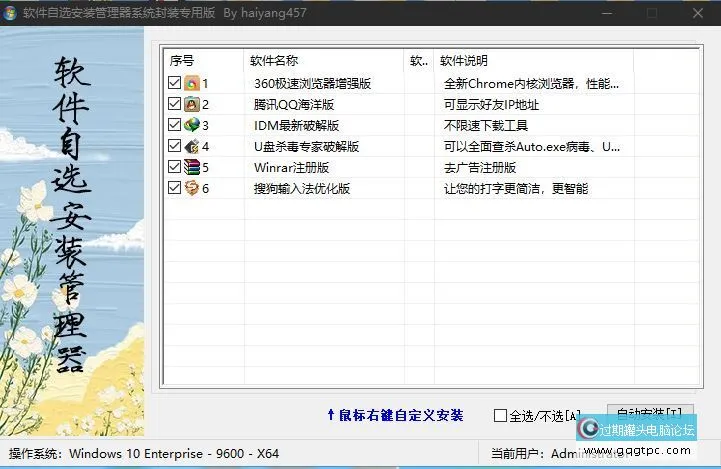Screen dimensions: 721x469
Task: Select the 搜狗输入法优化版 name cell
Action: [x=302, y=189]
